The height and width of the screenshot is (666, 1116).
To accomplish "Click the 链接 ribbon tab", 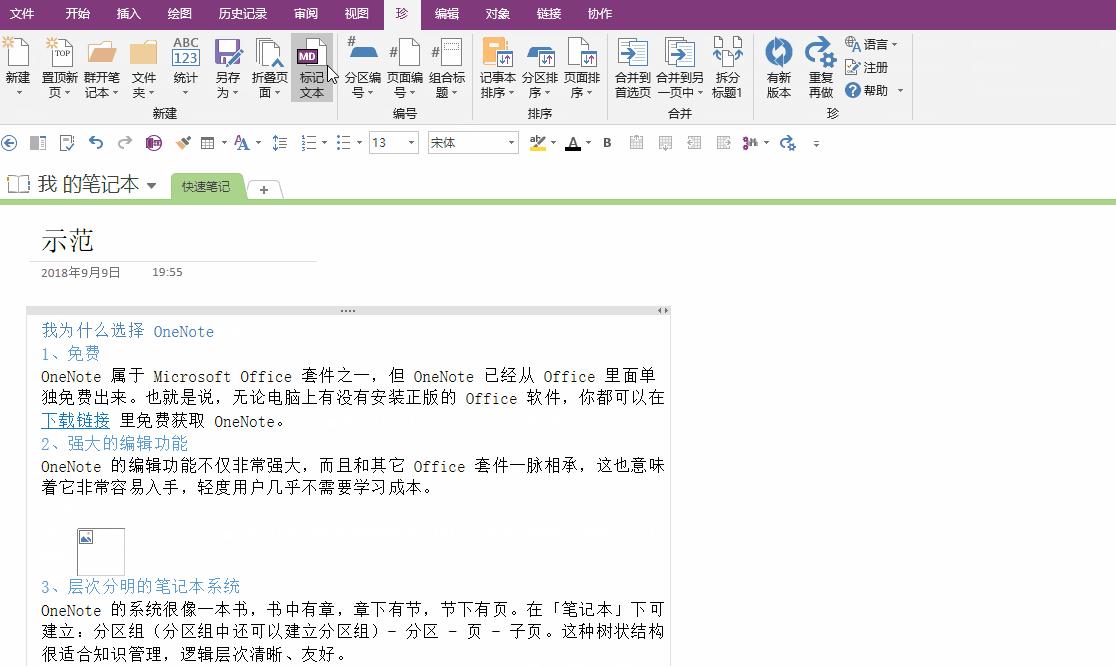I will pyautogui.click(x=549, y=14).
